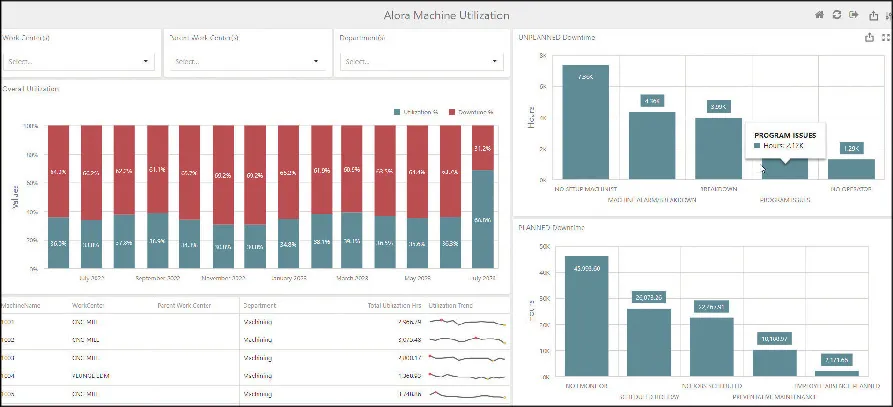The image size is (893, 407).
Task: Open the Department(s) filter dropdown
Action: (416, 61)
